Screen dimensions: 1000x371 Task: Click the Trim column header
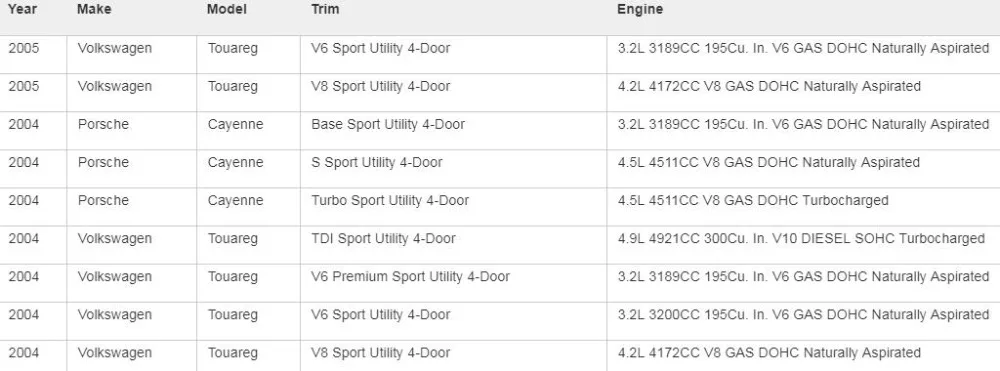click(x=325, y=10)
